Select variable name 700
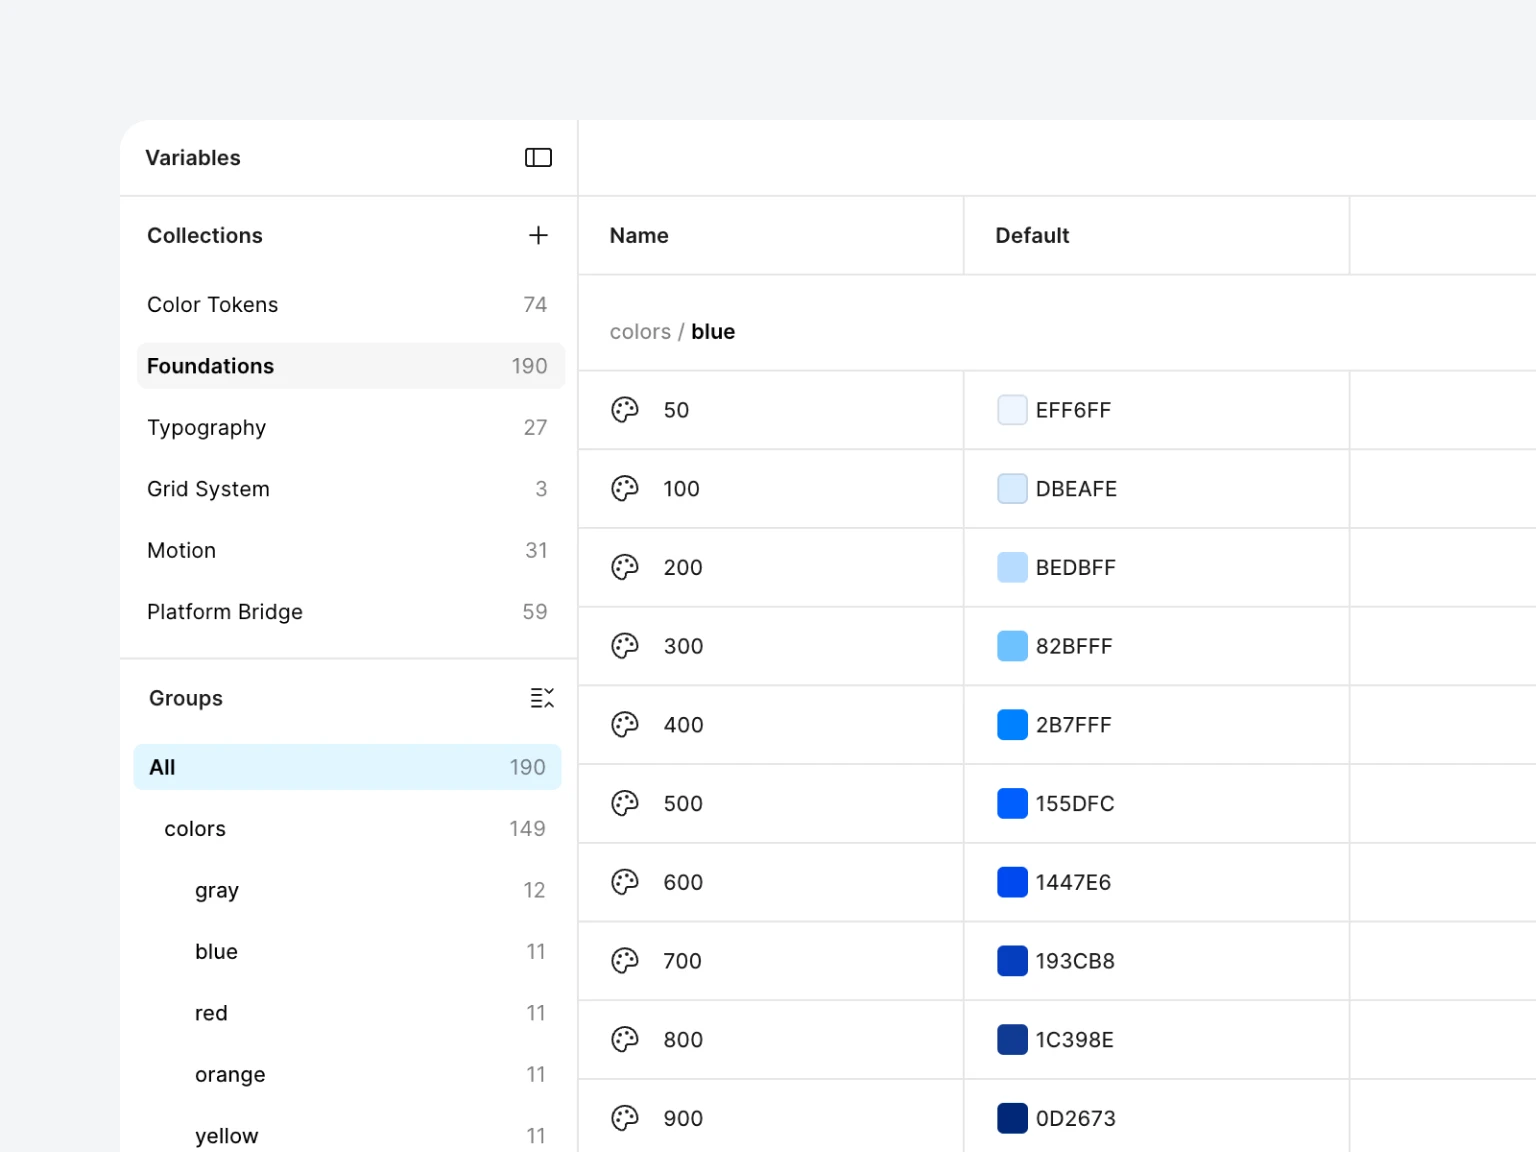1536x1152 pixels. (x=682, y=961)
